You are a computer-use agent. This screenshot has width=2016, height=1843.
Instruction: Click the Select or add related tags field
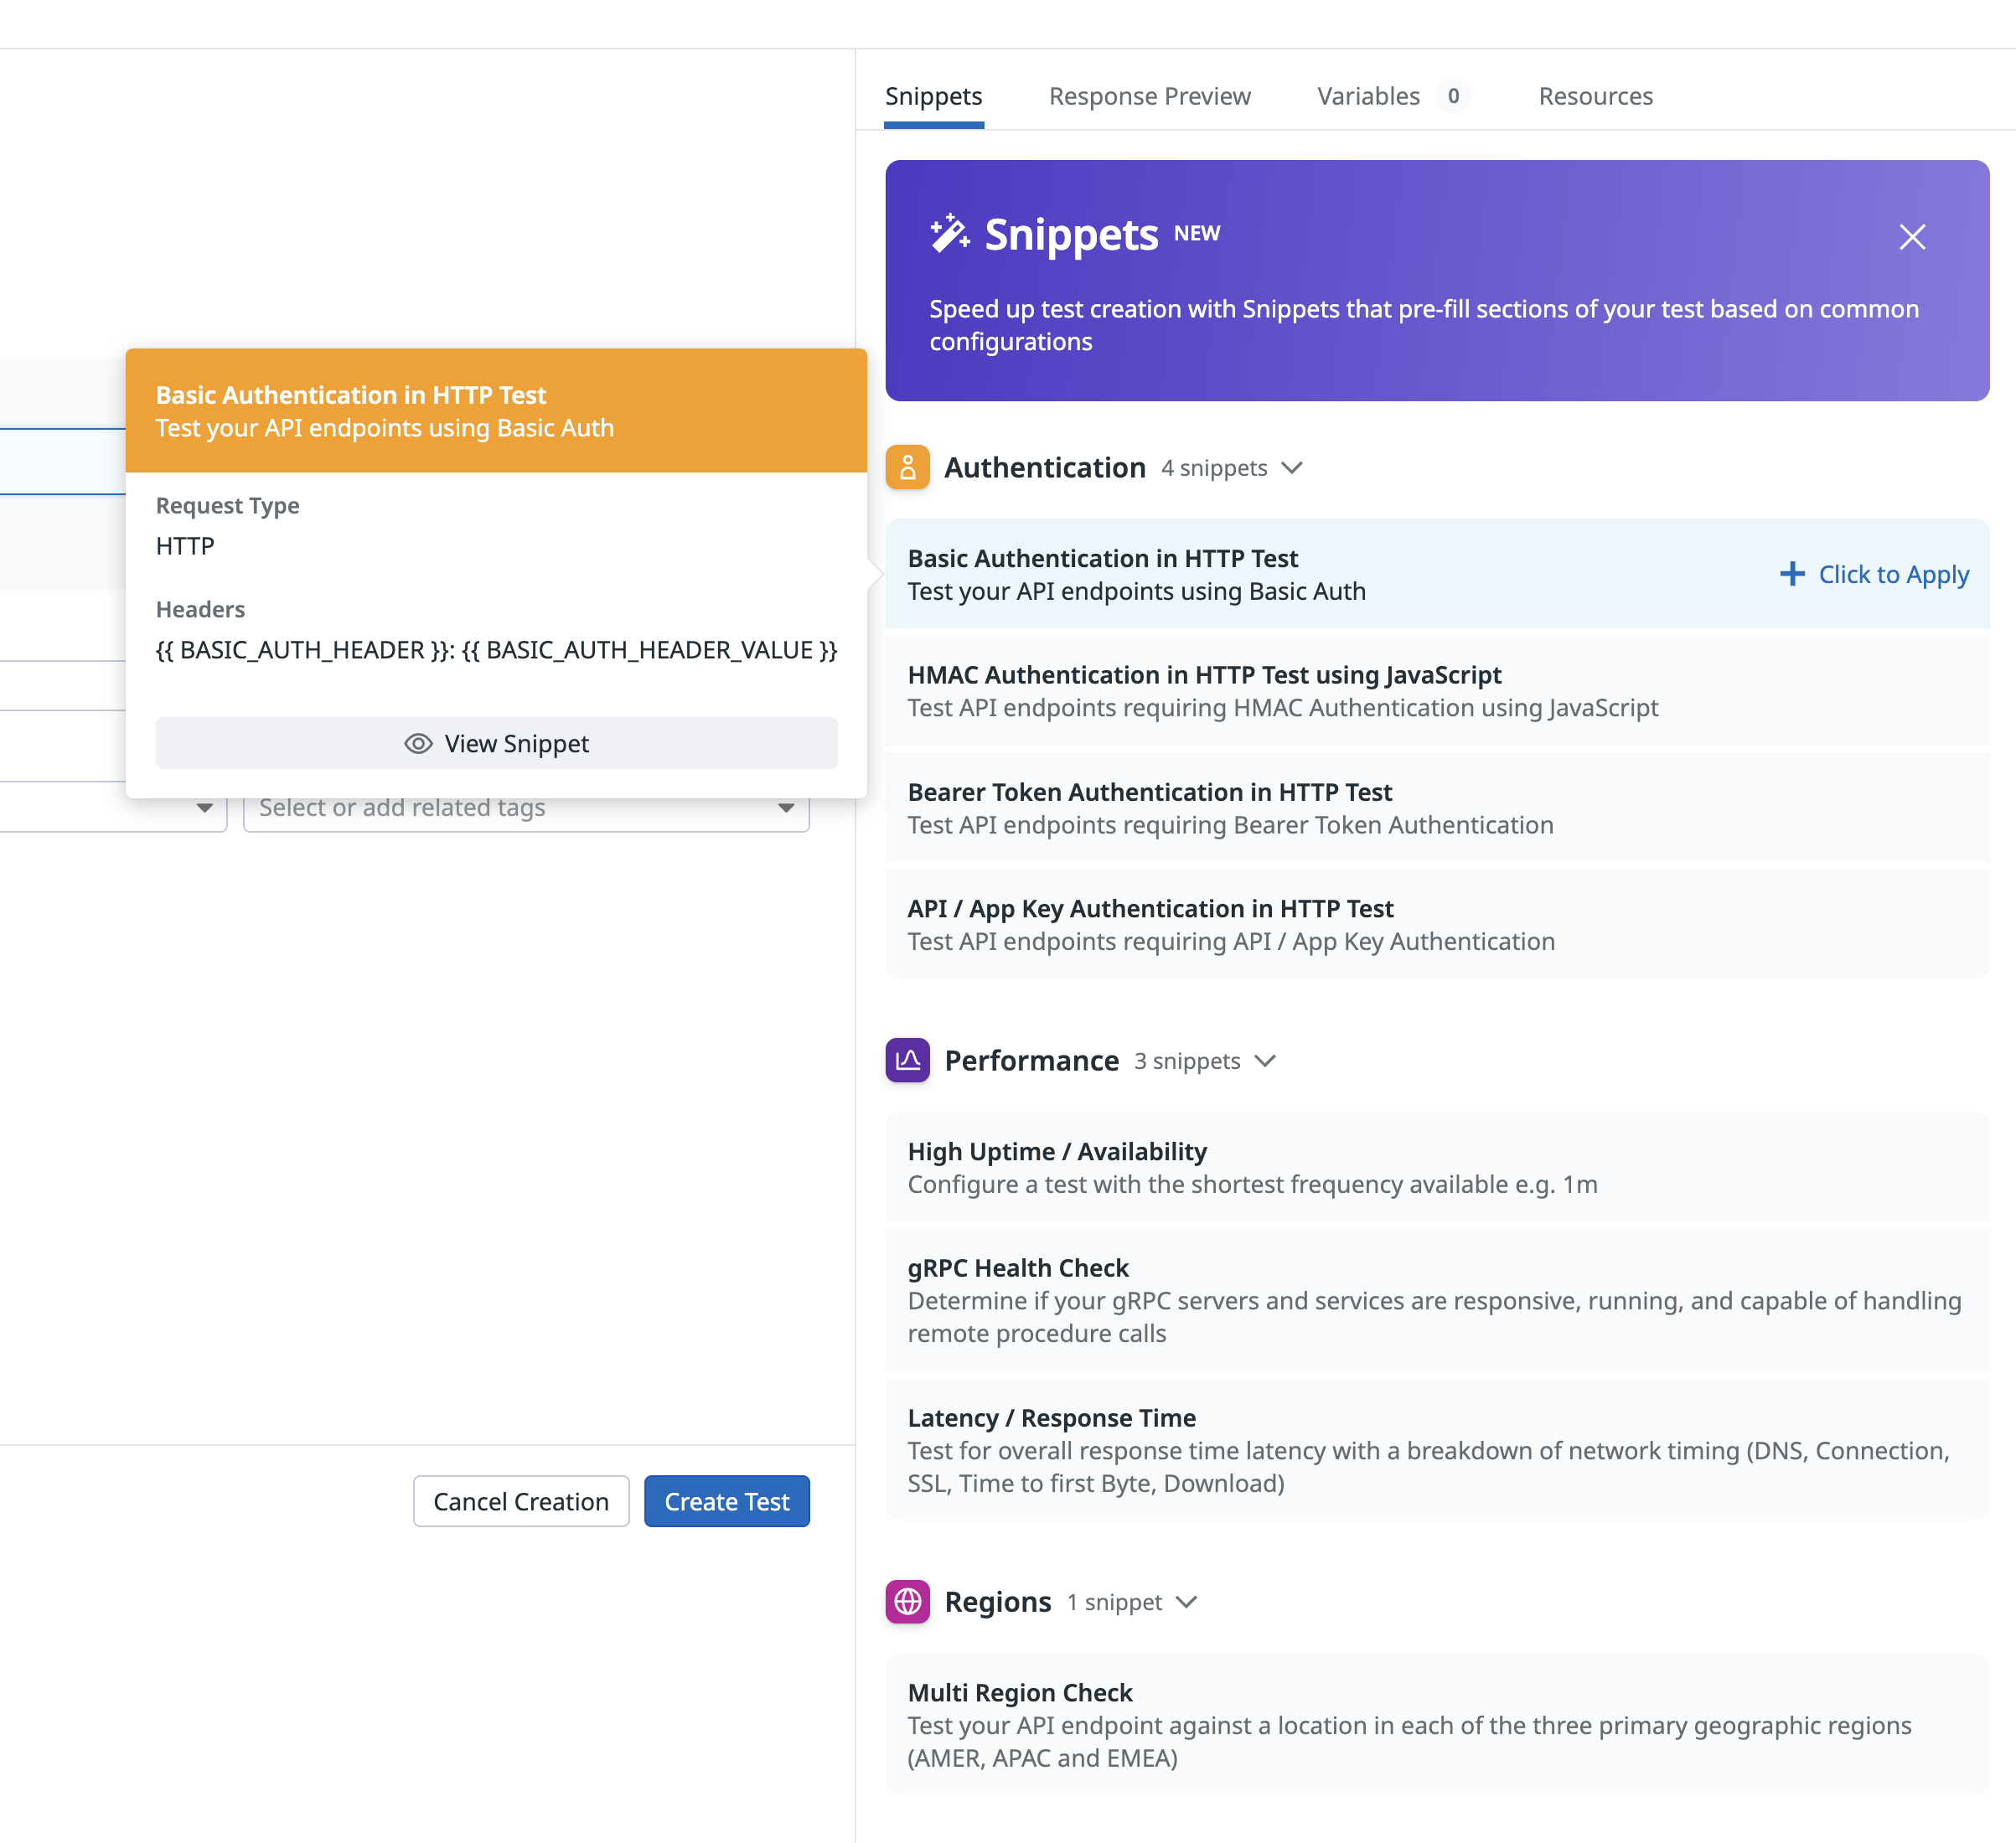pyautogui.click(x=526, y=808)
